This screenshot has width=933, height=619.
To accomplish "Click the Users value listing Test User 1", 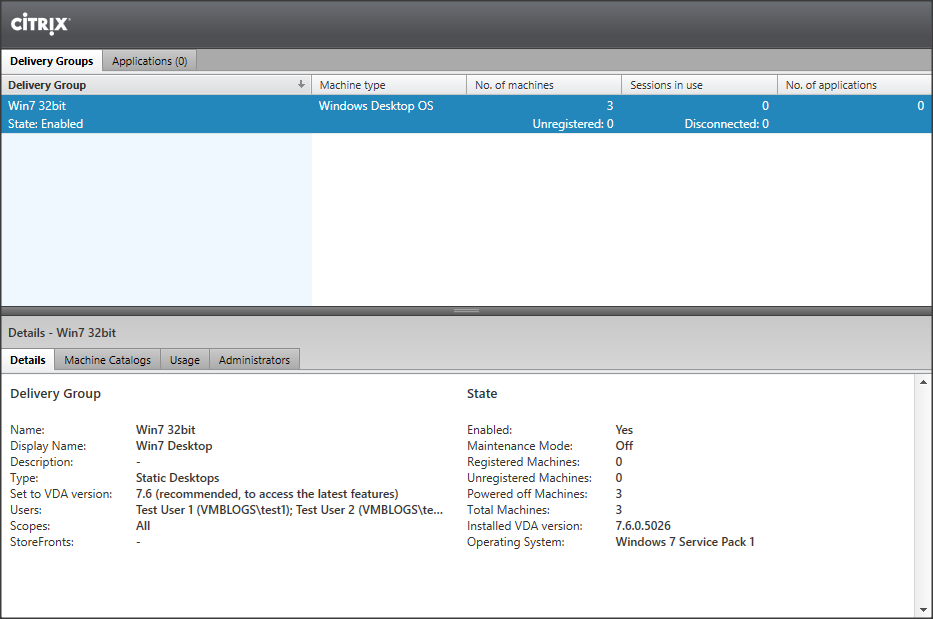I will point(289,510).
